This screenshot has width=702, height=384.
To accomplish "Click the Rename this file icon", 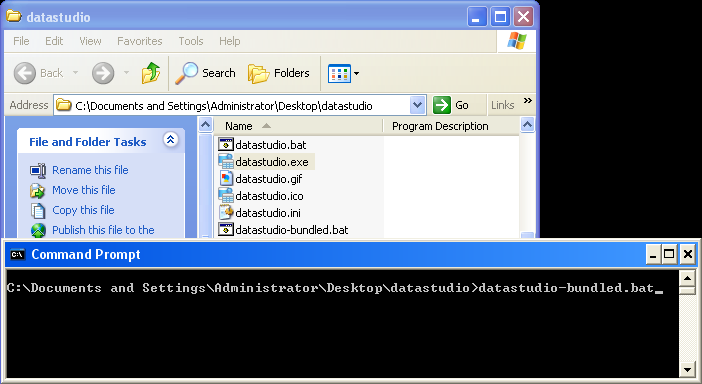I will pyautogui.click(x=38, y=170).
